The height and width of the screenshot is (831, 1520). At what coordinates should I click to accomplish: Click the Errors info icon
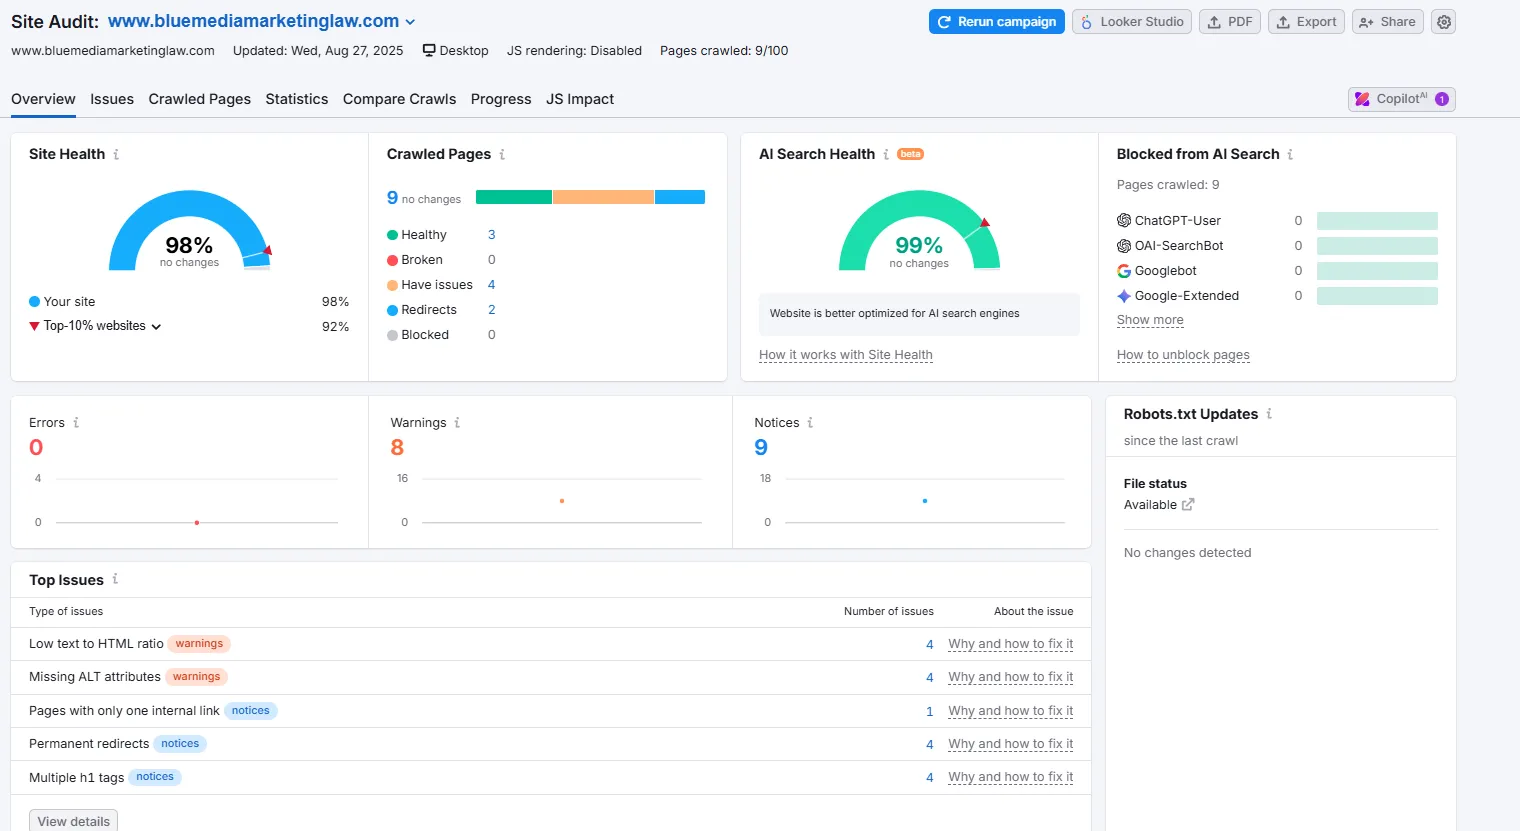coord(76,423)
